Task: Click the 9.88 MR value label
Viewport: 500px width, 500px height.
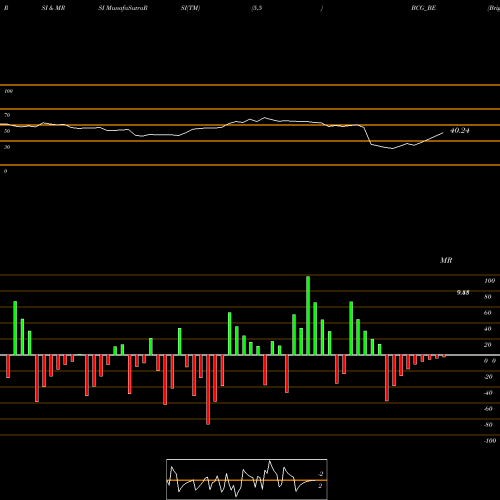Action: point(463,293)
